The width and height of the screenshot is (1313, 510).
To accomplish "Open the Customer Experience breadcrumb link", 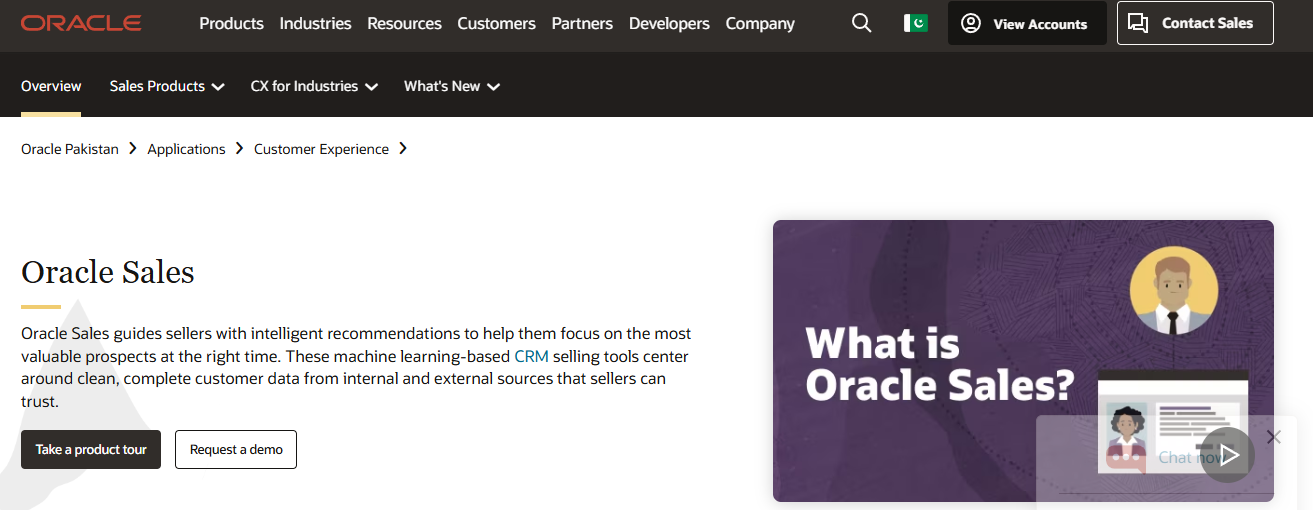I will 321,149.
